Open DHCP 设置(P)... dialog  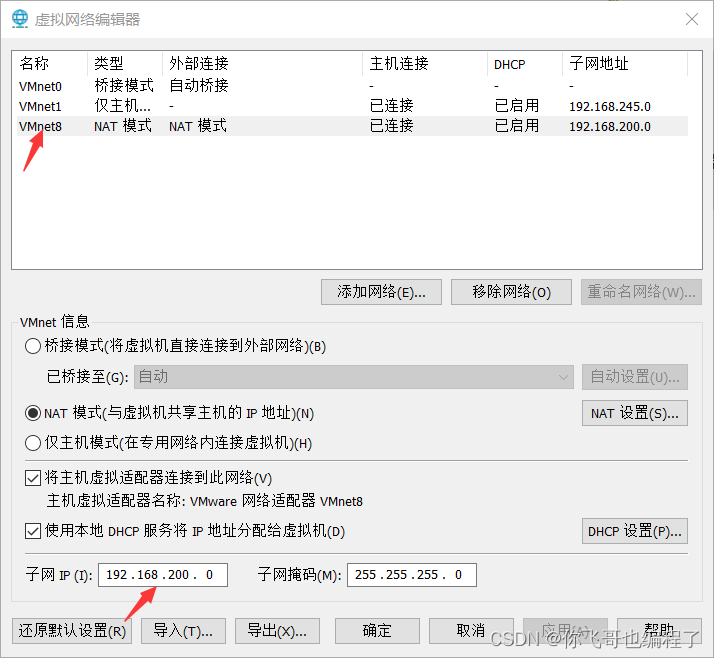click(x=635, y=531)
